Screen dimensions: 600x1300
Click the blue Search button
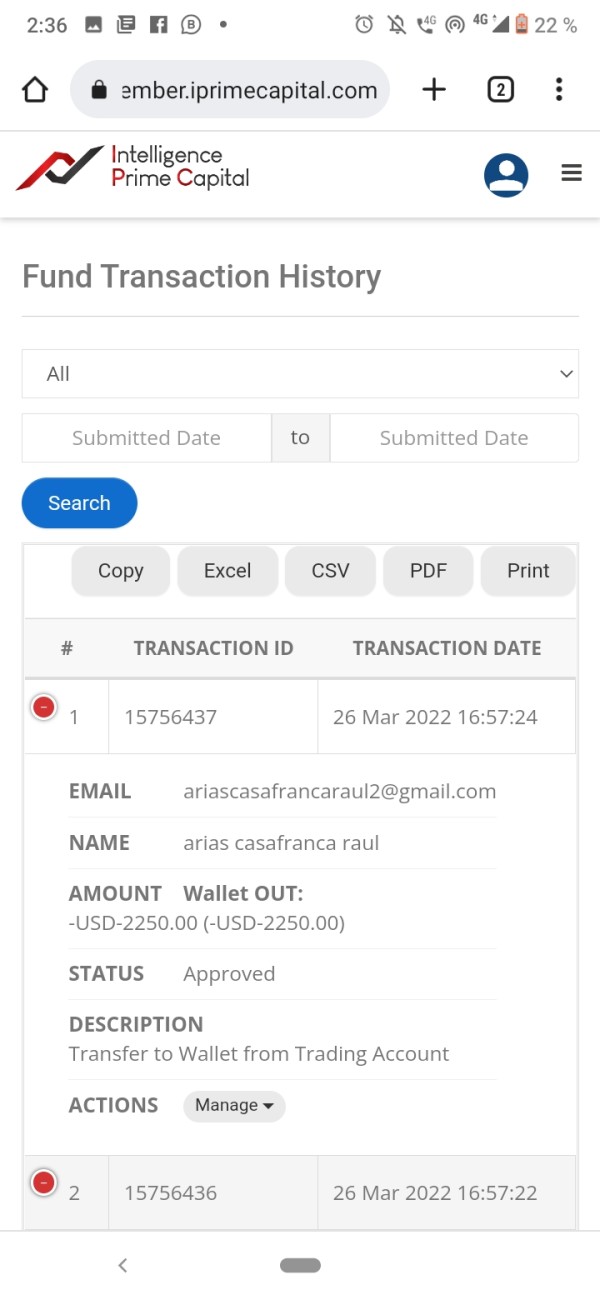(x=79, y=503)
